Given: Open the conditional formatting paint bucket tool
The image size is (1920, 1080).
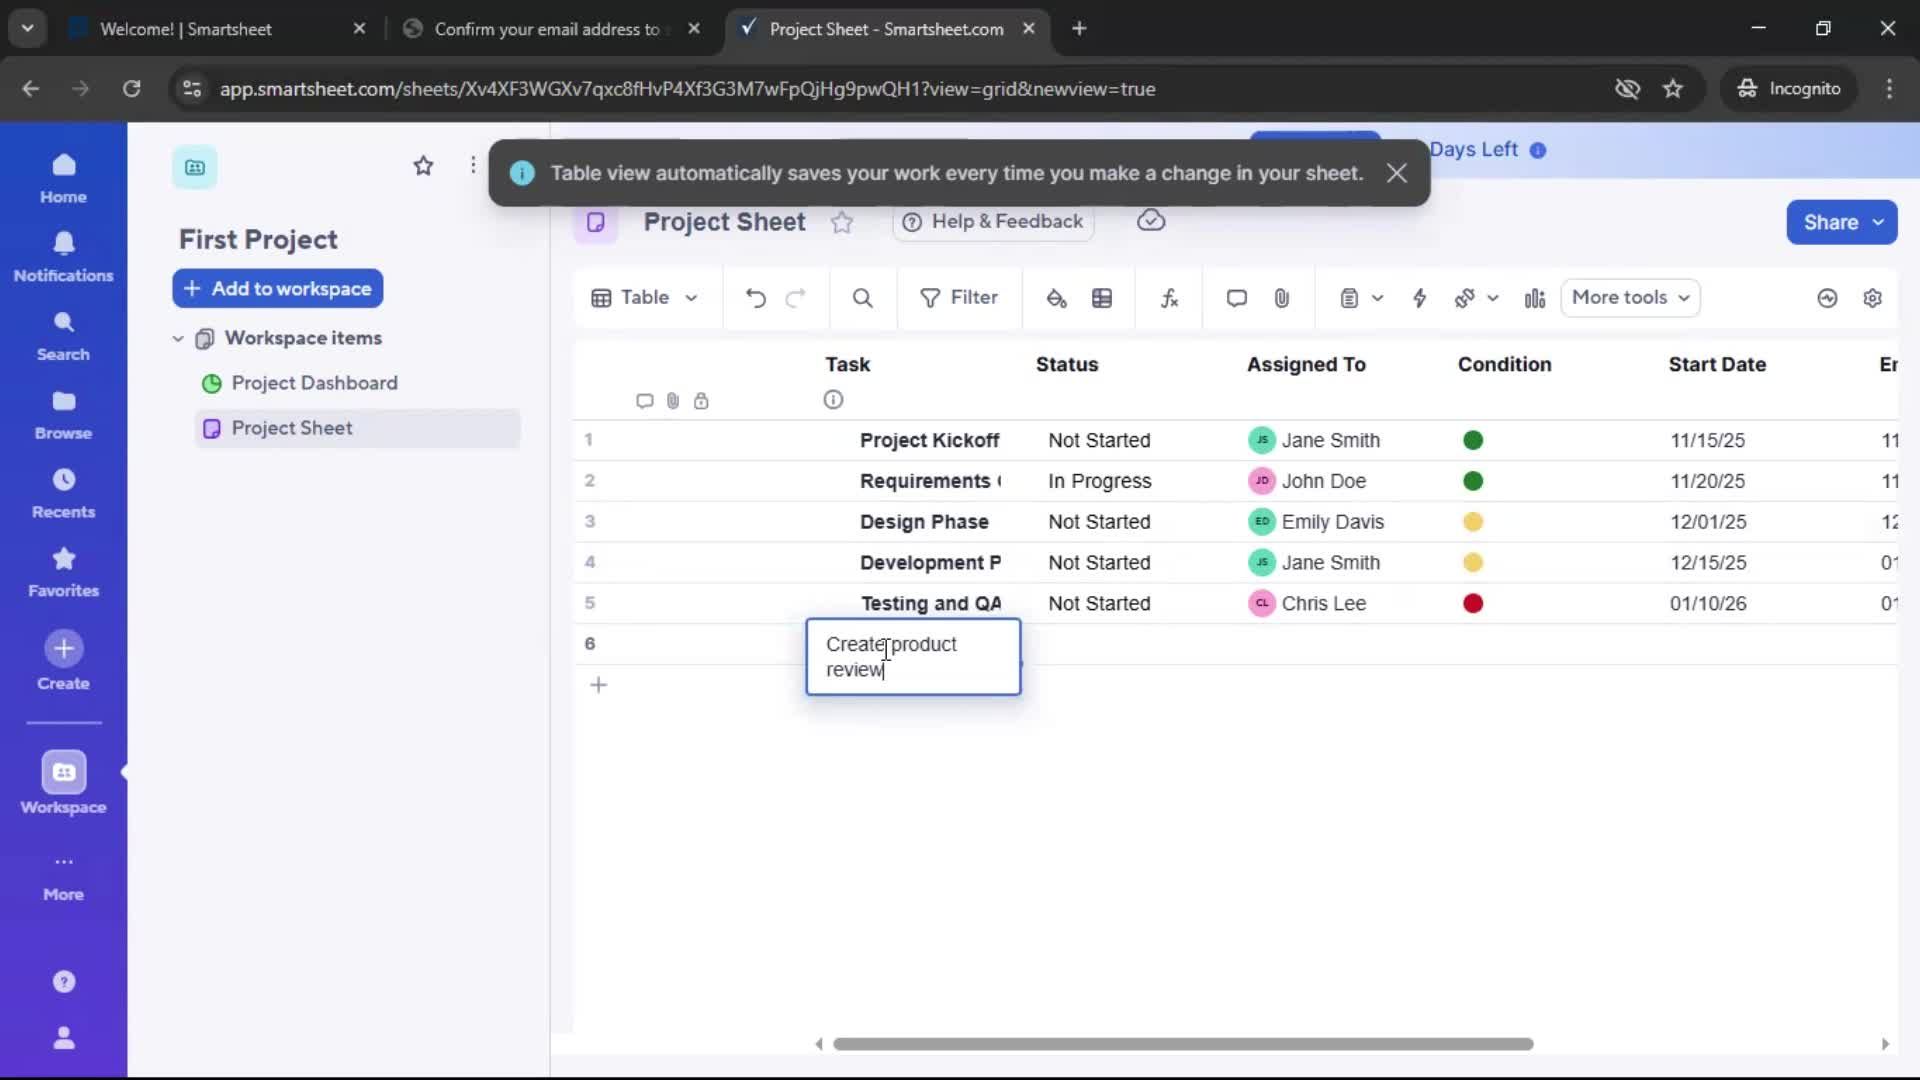Looking at the screenshot, I should click(1058, 298).
